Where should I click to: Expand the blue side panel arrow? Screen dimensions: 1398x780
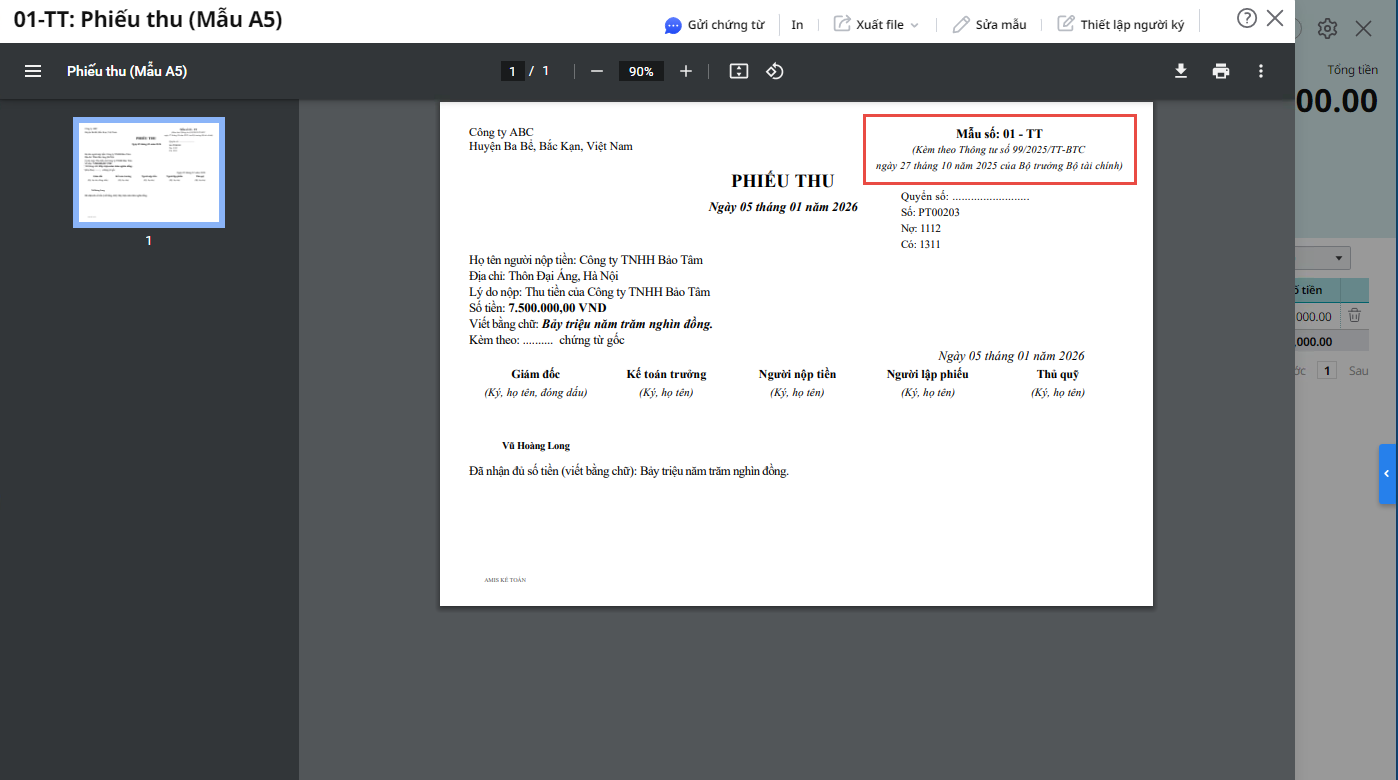click(x=1387, y=473)
